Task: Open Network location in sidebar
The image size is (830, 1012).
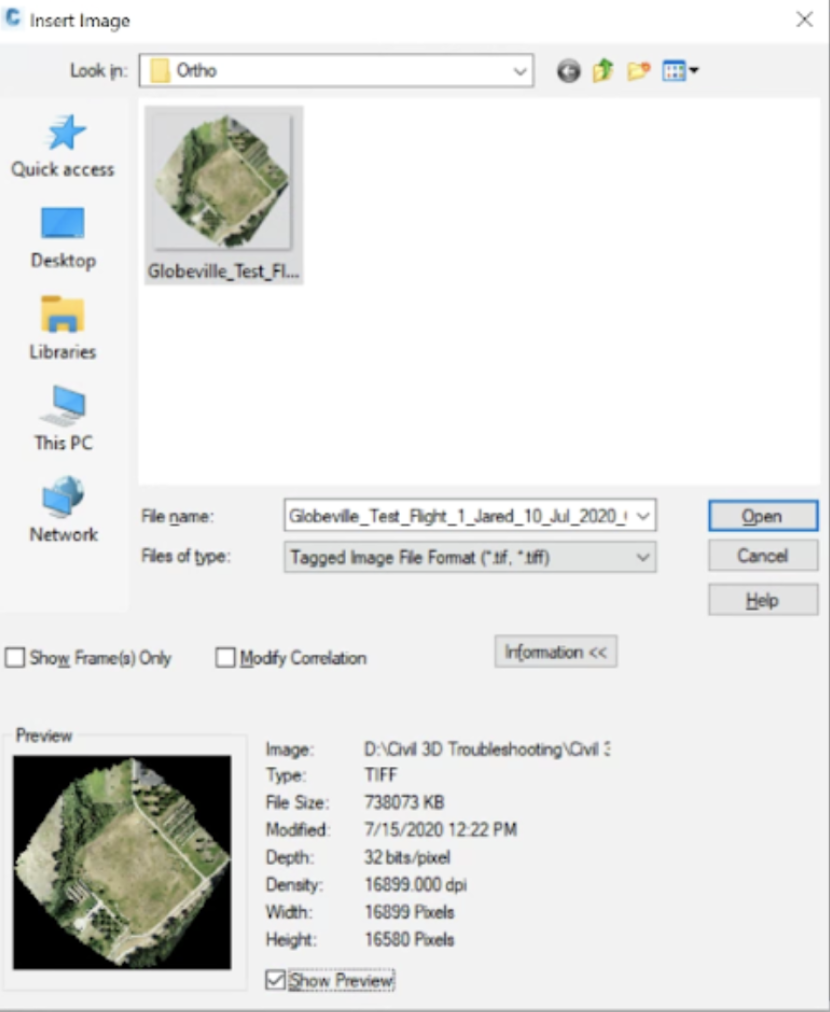Action: tap(63, 510)
